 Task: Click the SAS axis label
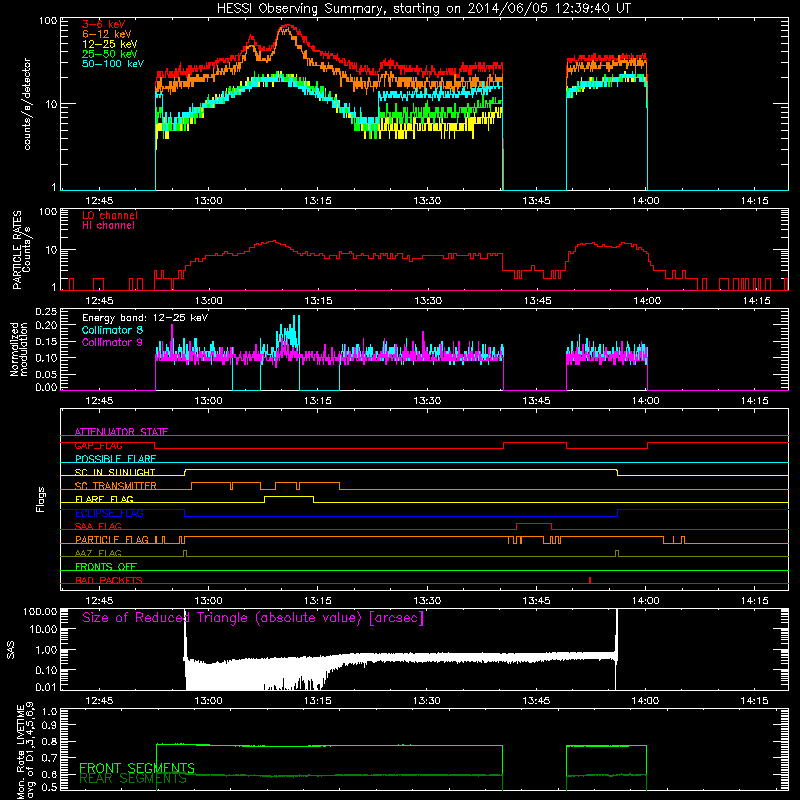(11, 649)
